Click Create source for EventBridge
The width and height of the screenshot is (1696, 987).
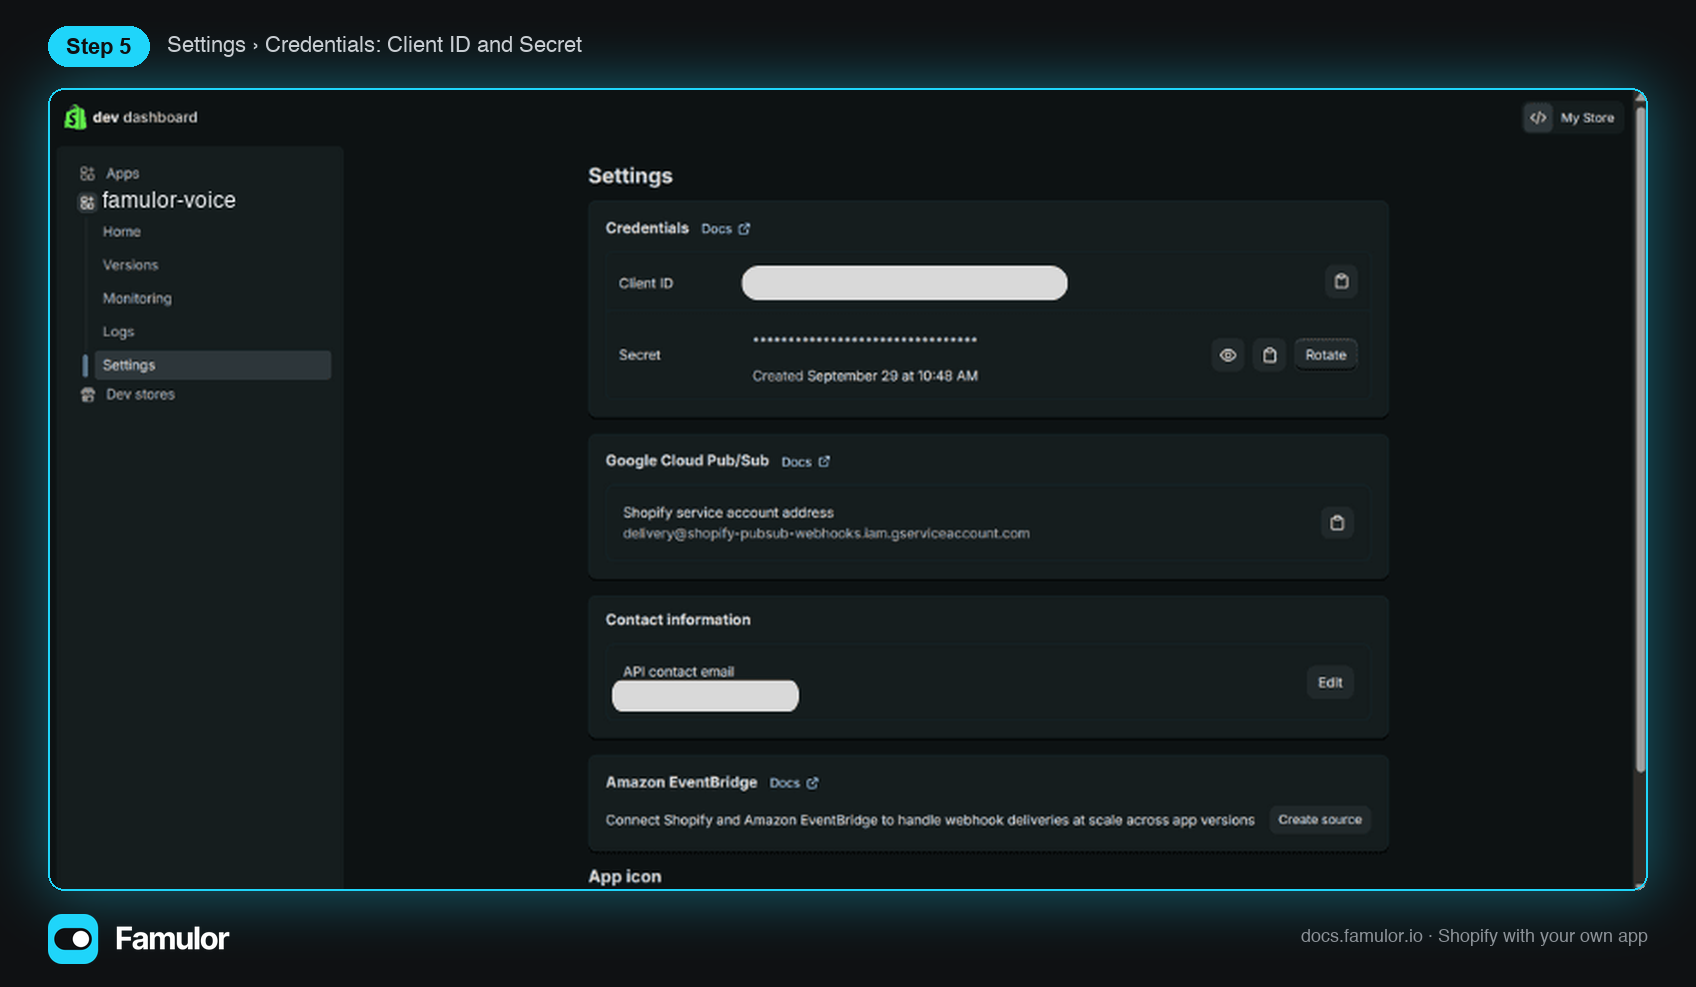coord(1320,820)
